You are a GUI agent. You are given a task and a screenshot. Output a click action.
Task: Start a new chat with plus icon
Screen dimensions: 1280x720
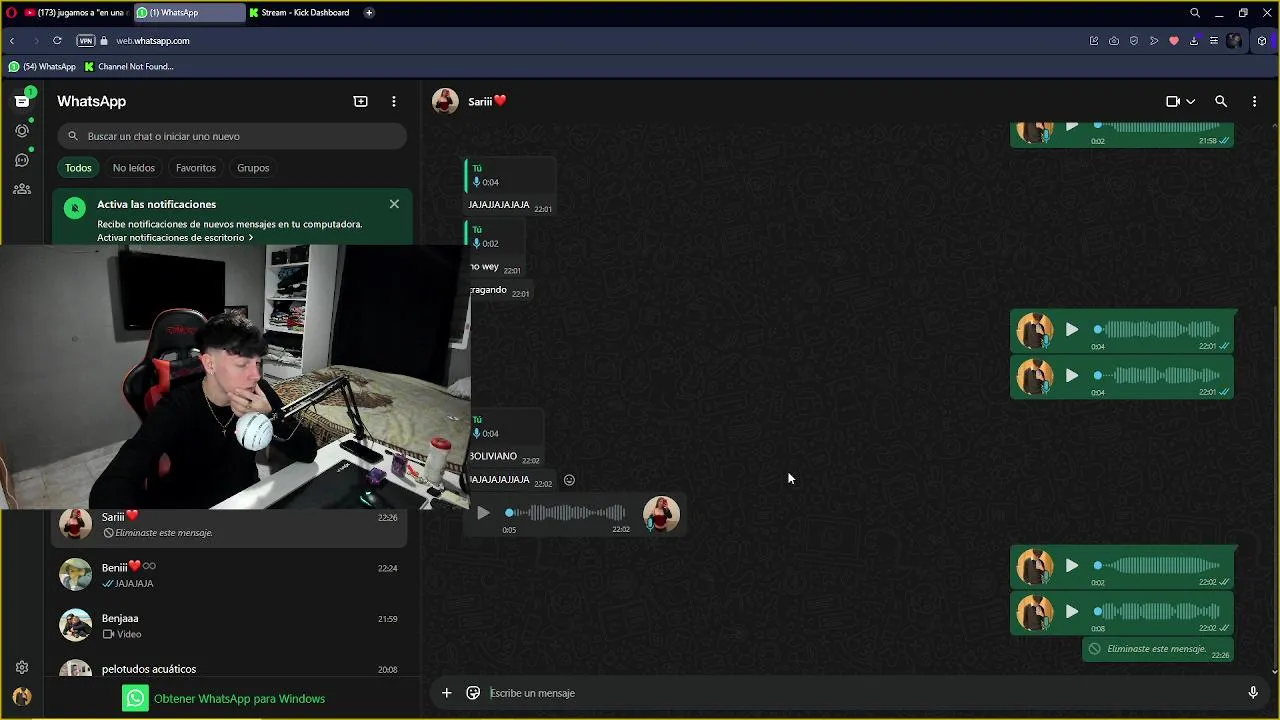[361, 101]
